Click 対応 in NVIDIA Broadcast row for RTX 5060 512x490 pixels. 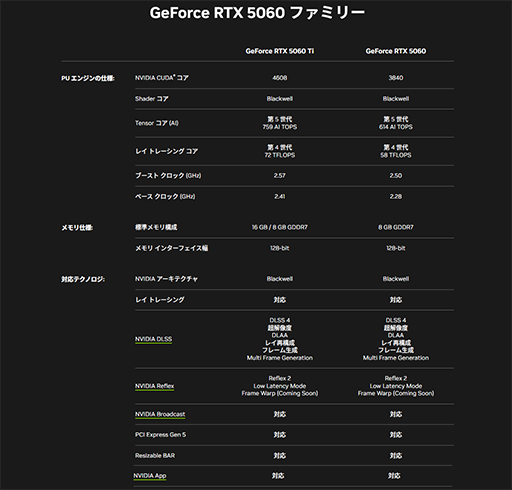(x=396, y=414)
